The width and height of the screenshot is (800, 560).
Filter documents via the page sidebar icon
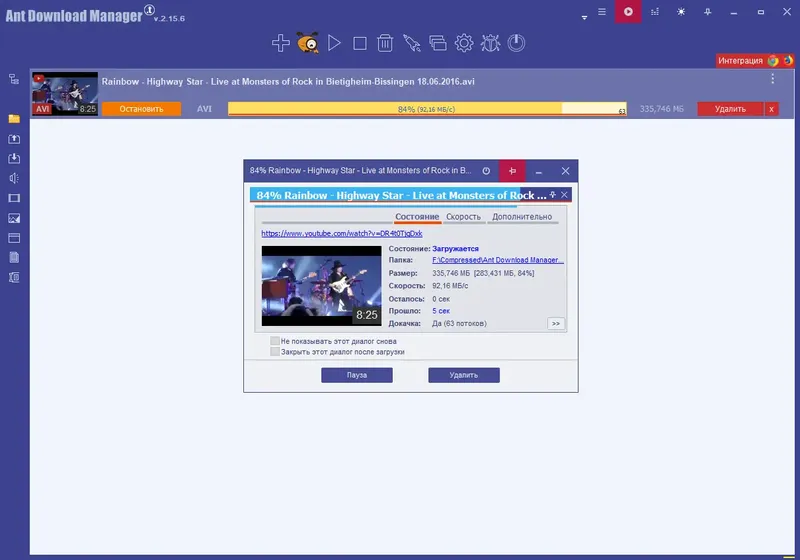point(14,258)
